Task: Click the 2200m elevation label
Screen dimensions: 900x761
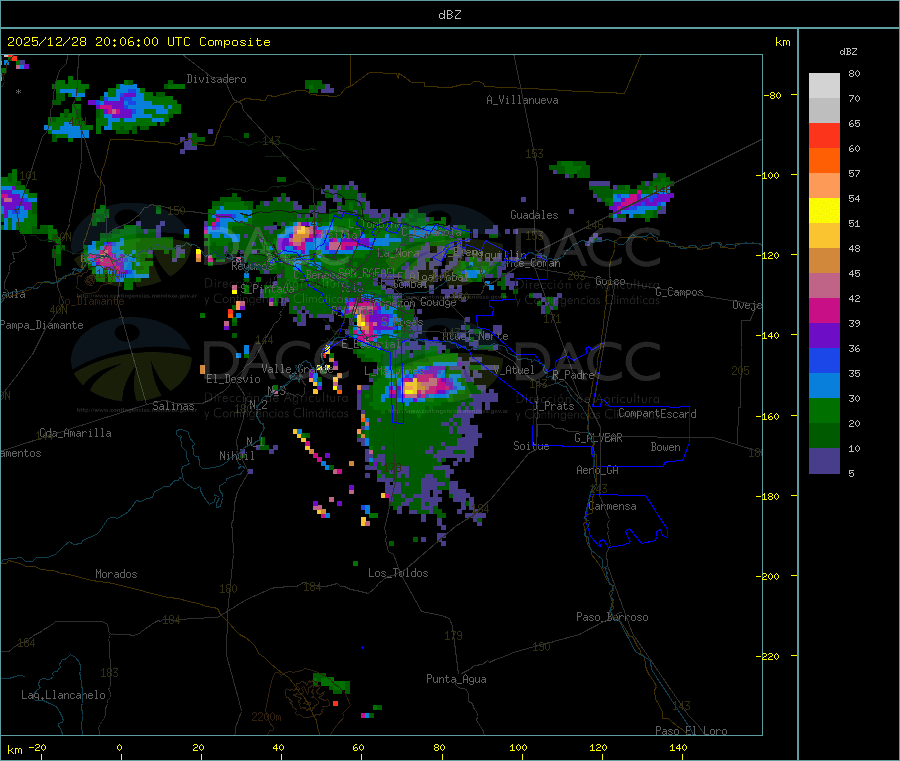Action: pyautogui.click(x=266, y=717)
